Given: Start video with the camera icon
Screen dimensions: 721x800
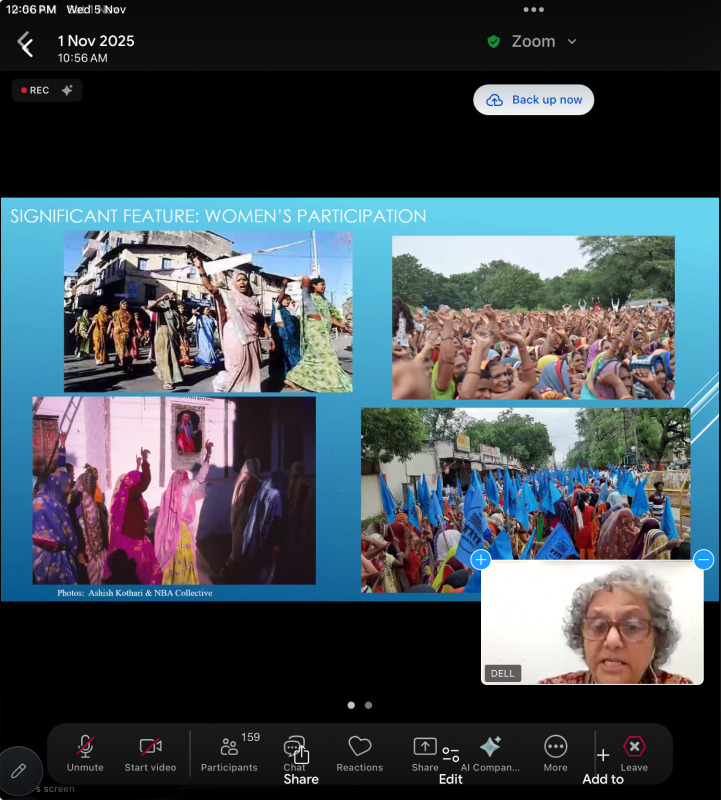Looking at the screenshot, I should click(x=150, y=753).
